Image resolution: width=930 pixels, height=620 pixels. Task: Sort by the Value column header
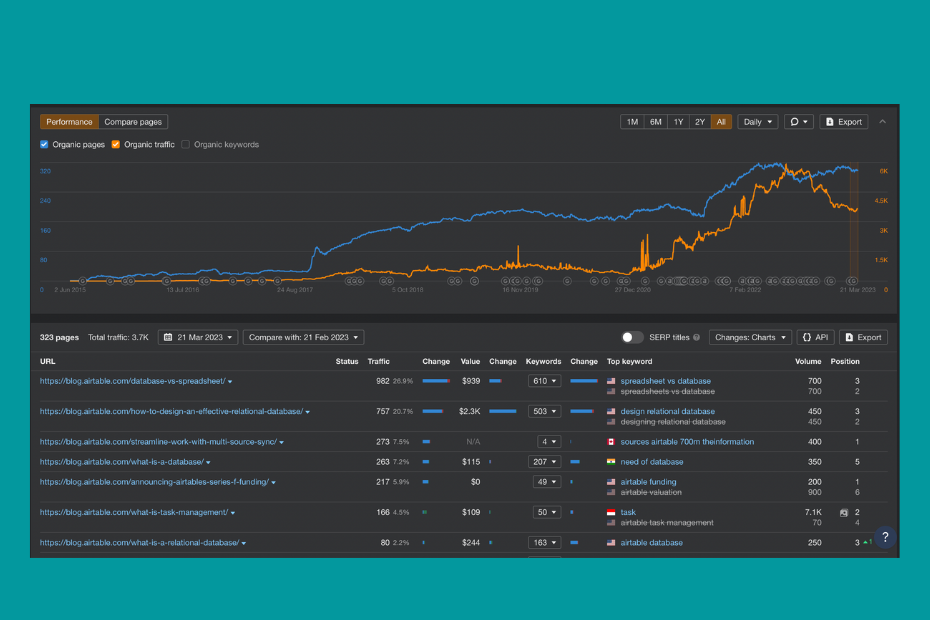pyautogui.click(x=470, y=361)
